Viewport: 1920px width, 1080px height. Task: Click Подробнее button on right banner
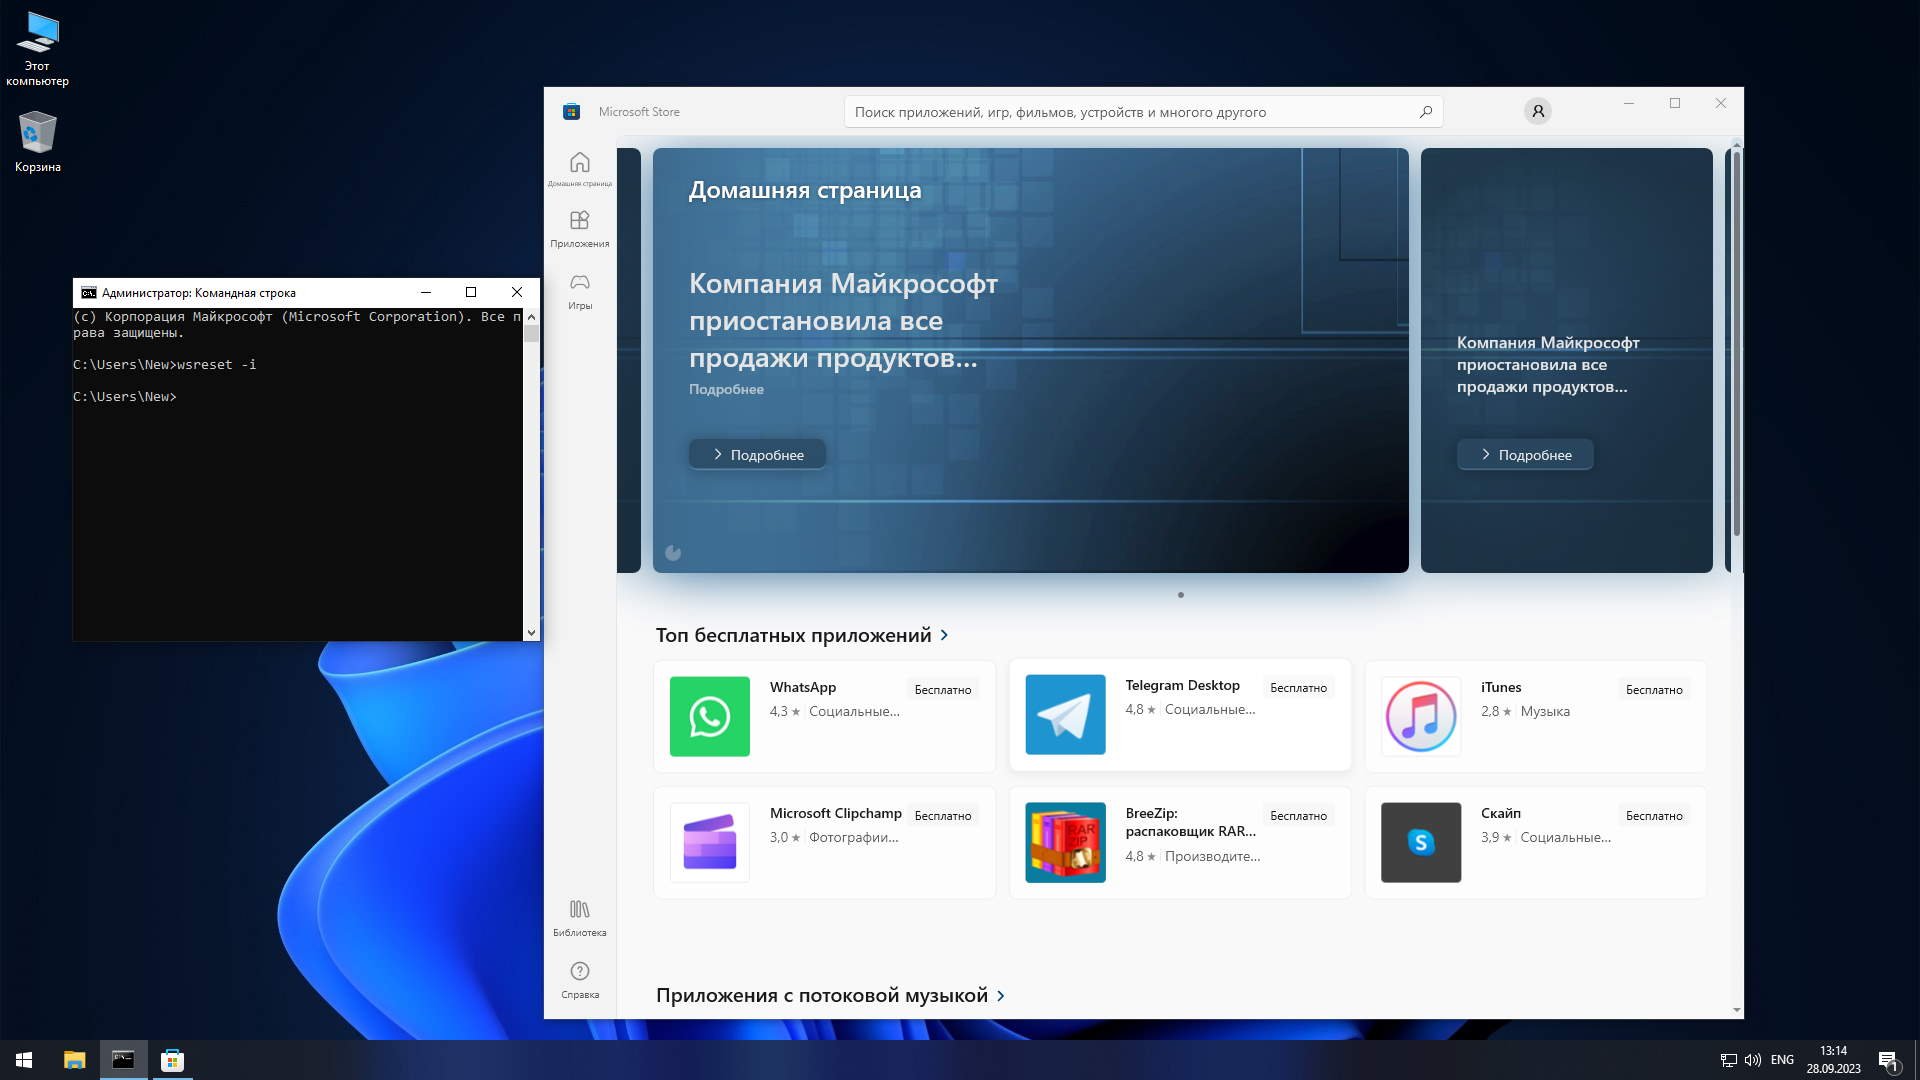coord(1525,455)
